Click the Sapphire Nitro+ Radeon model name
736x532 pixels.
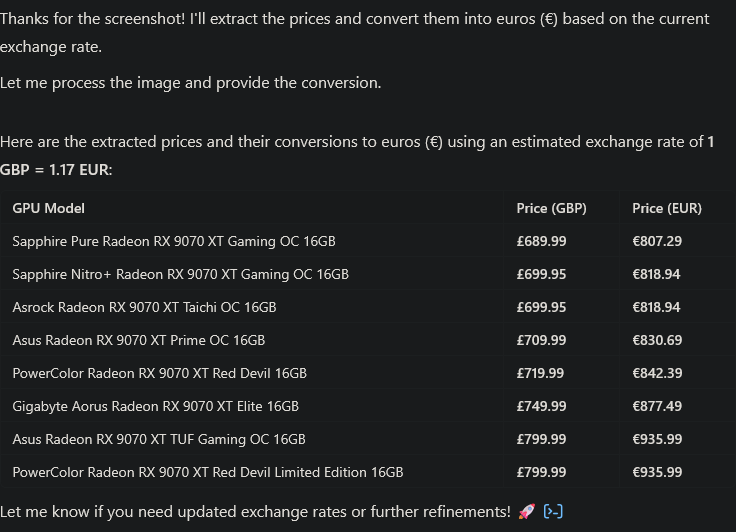click(x=181, y=274)
